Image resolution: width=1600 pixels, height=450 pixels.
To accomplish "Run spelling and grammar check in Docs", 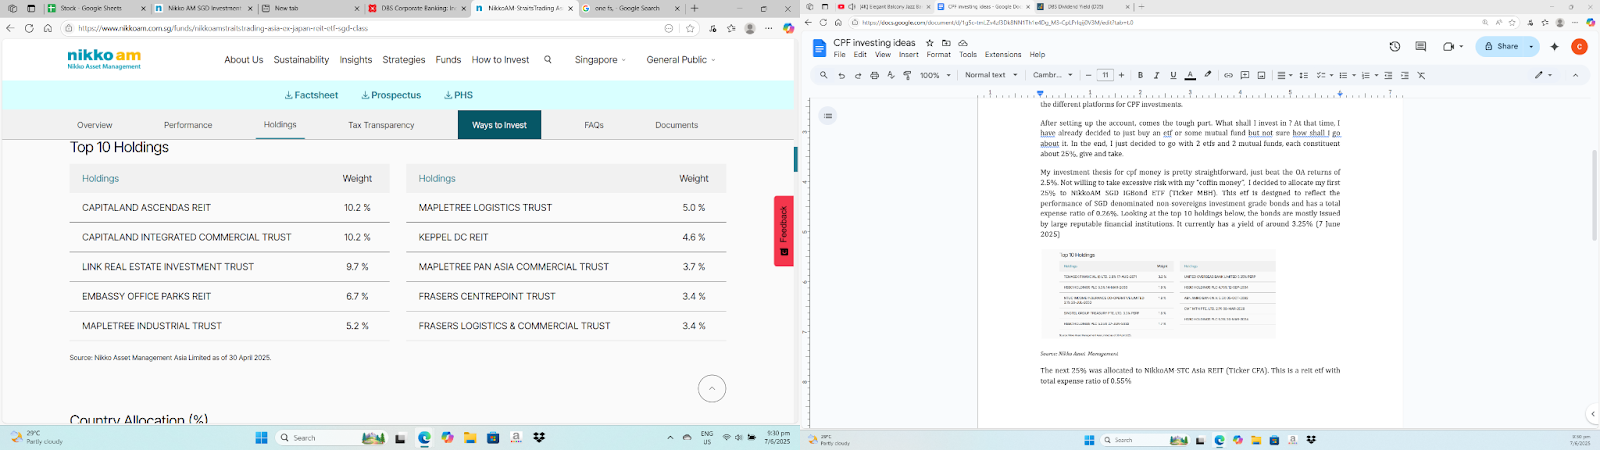I will tap(891, 75).
